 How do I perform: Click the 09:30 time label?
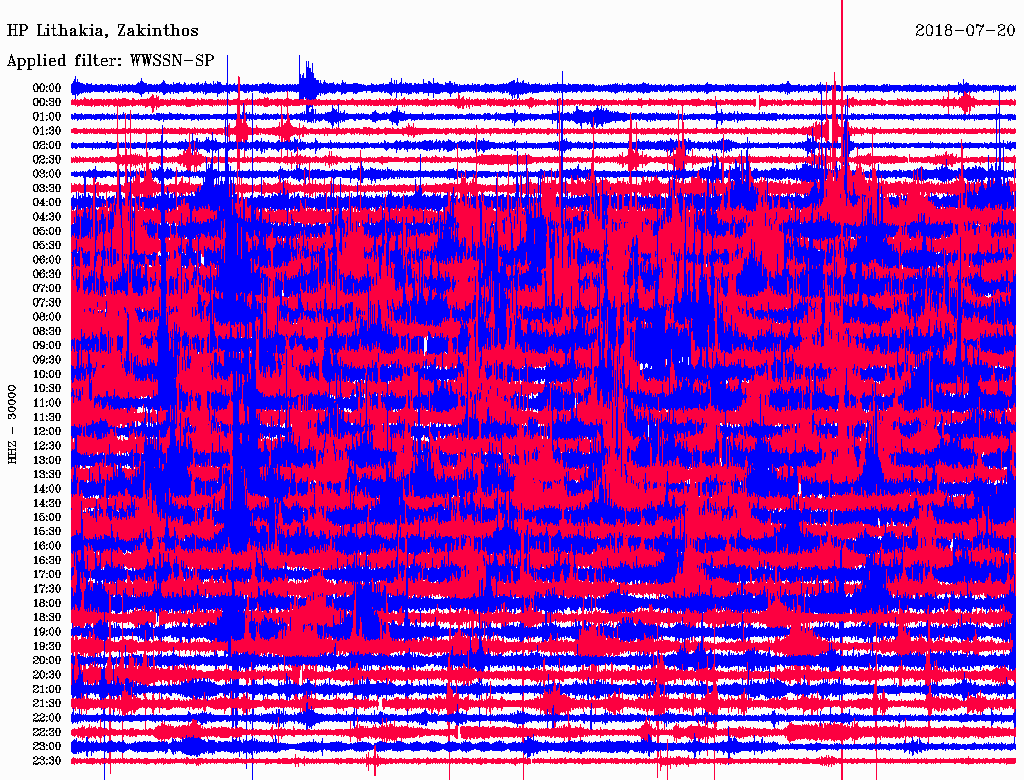[x=47, y=360]
